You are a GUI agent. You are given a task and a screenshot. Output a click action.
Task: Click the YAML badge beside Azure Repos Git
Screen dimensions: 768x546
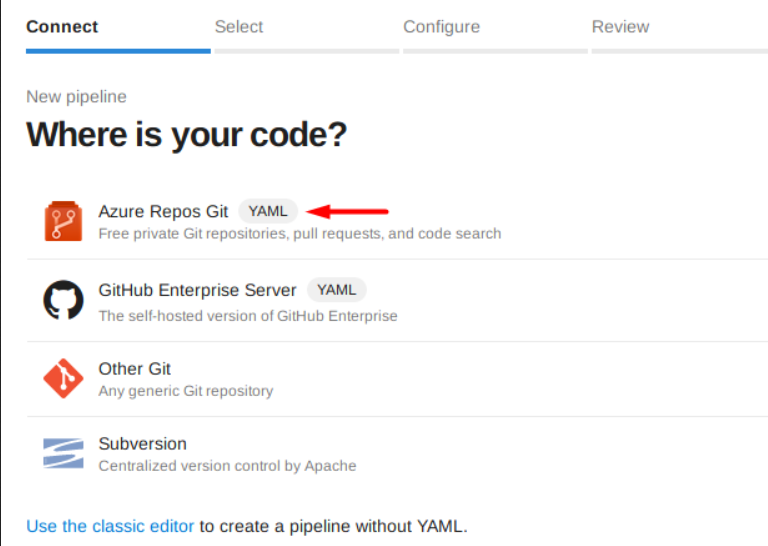[x=268, y=211]
